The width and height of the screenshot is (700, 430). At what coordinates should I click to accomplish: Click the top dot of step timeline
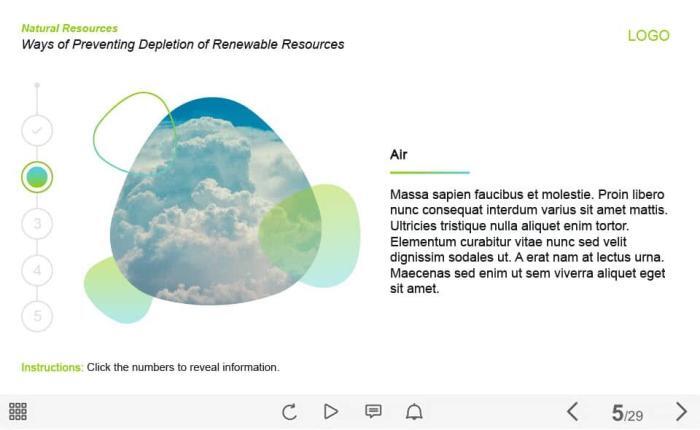pyautogui.click(x=37, y=85)
